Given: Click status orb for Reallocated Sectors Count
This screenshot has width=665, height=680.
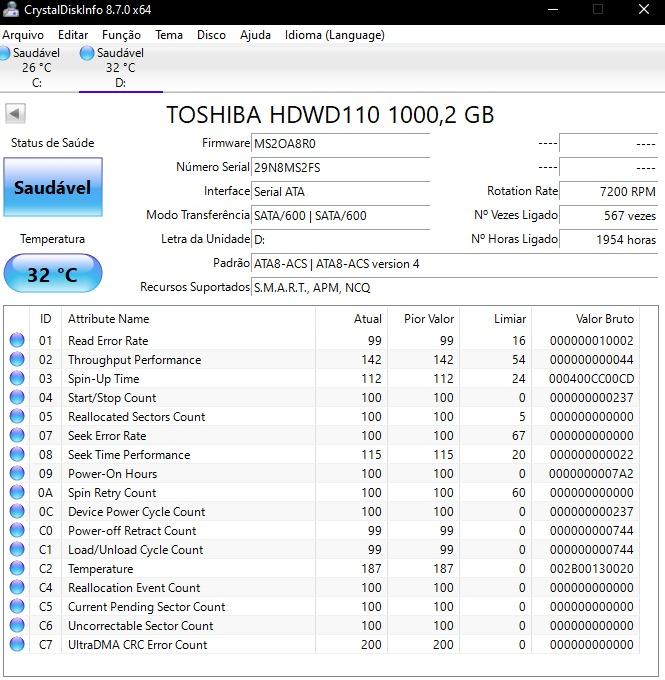Looking at the screenshot, I should [17, 416].
